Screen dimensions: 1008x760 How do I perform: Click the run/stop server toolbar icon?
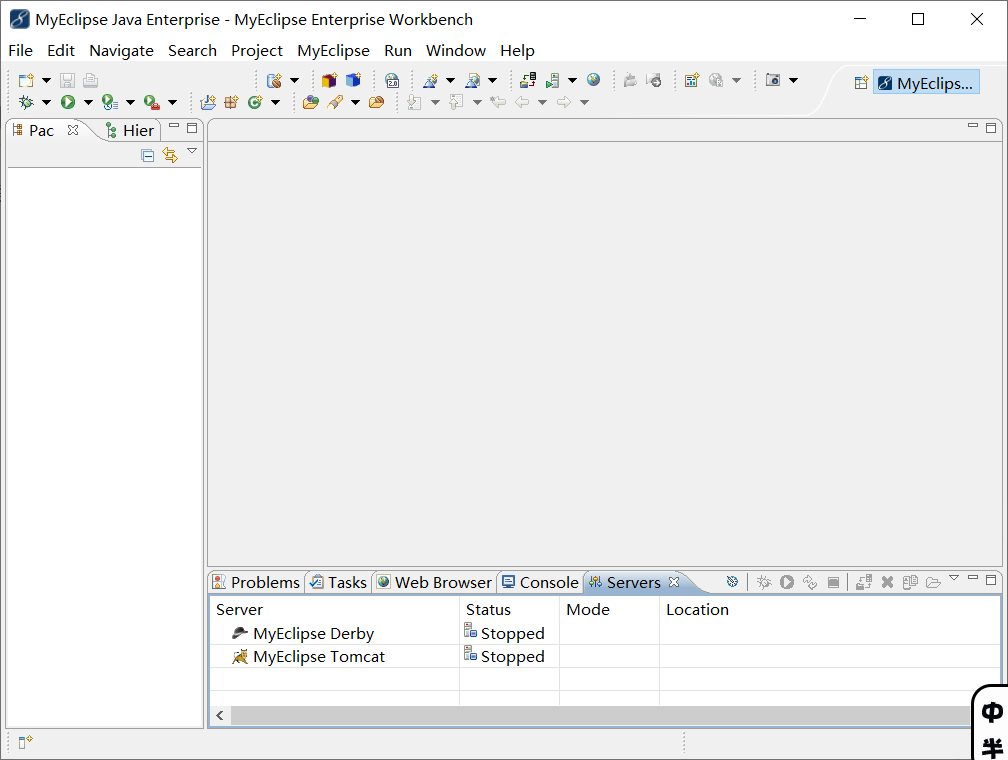tap(552, 80)
